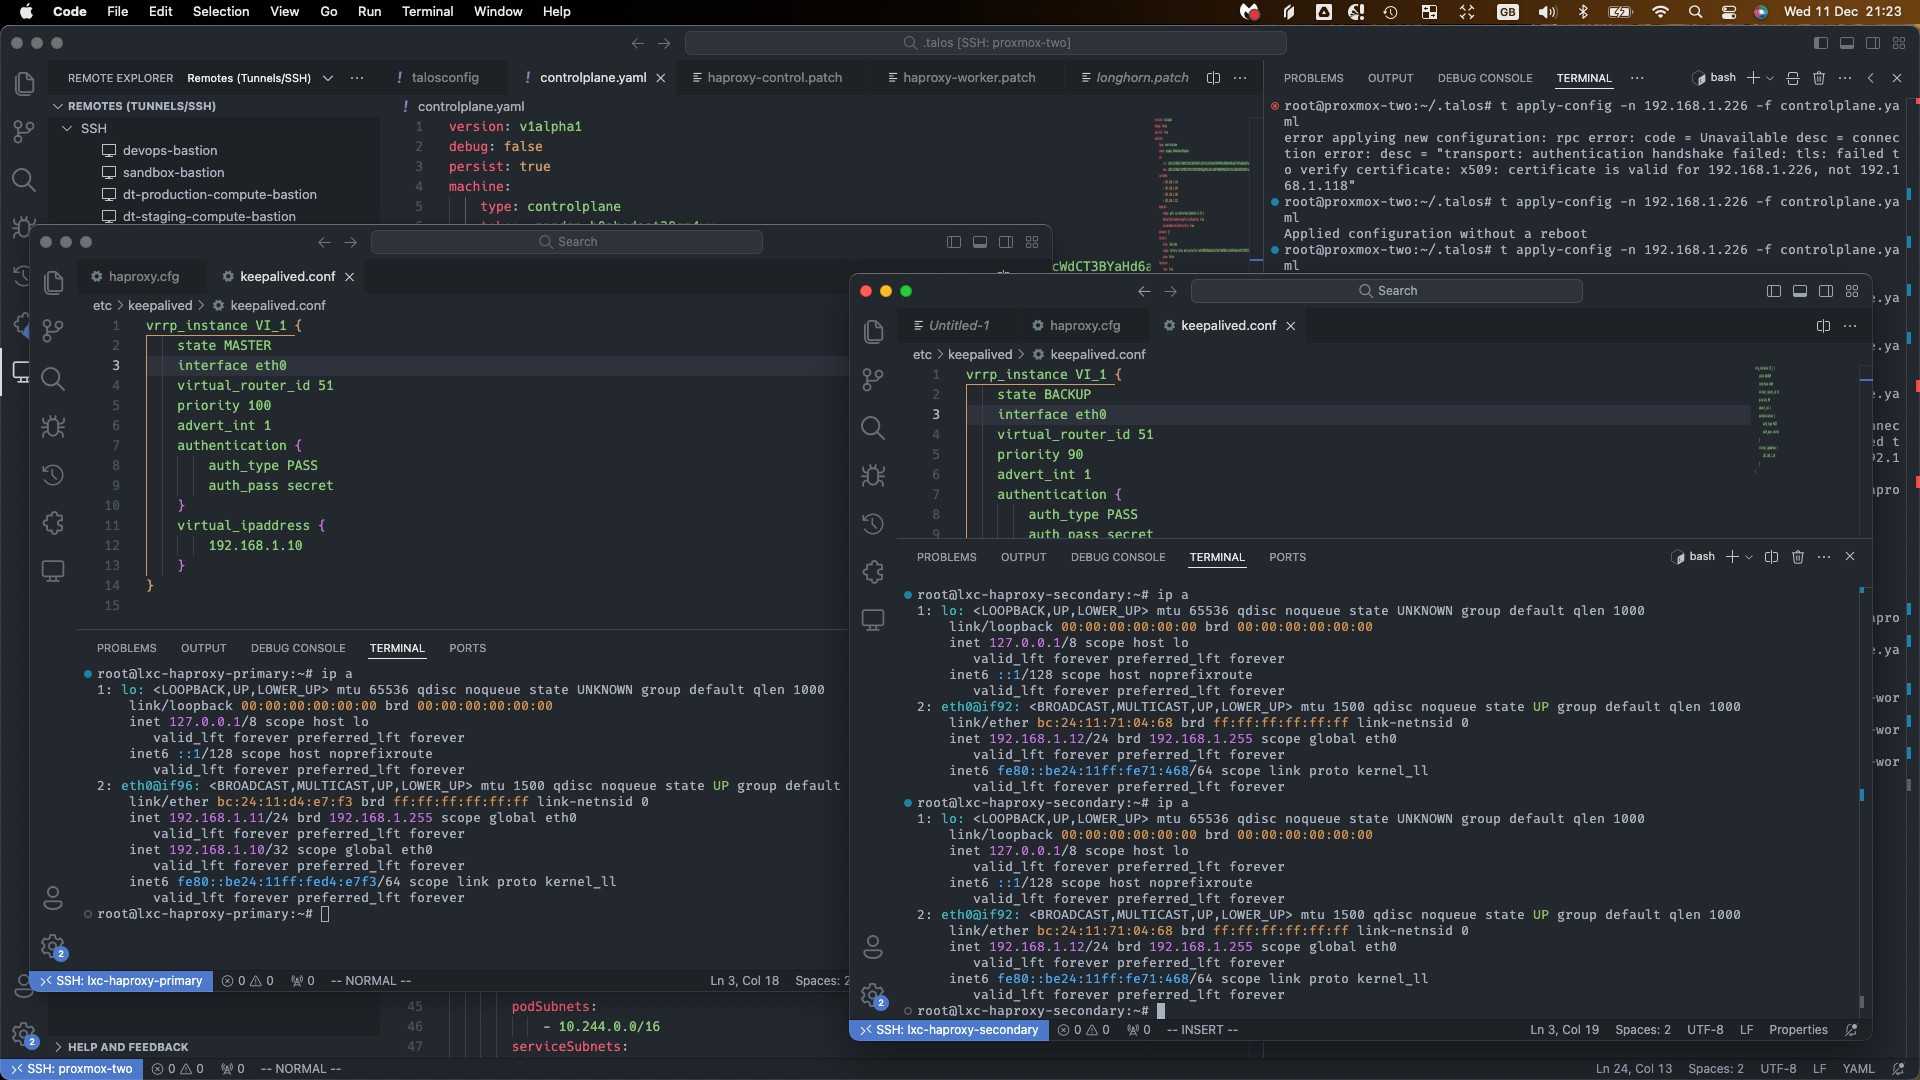Open Extensions view in lxc-haproxy-secondary window
Viewport: 1920px width, 1080px height.
[x=873, y=572]
